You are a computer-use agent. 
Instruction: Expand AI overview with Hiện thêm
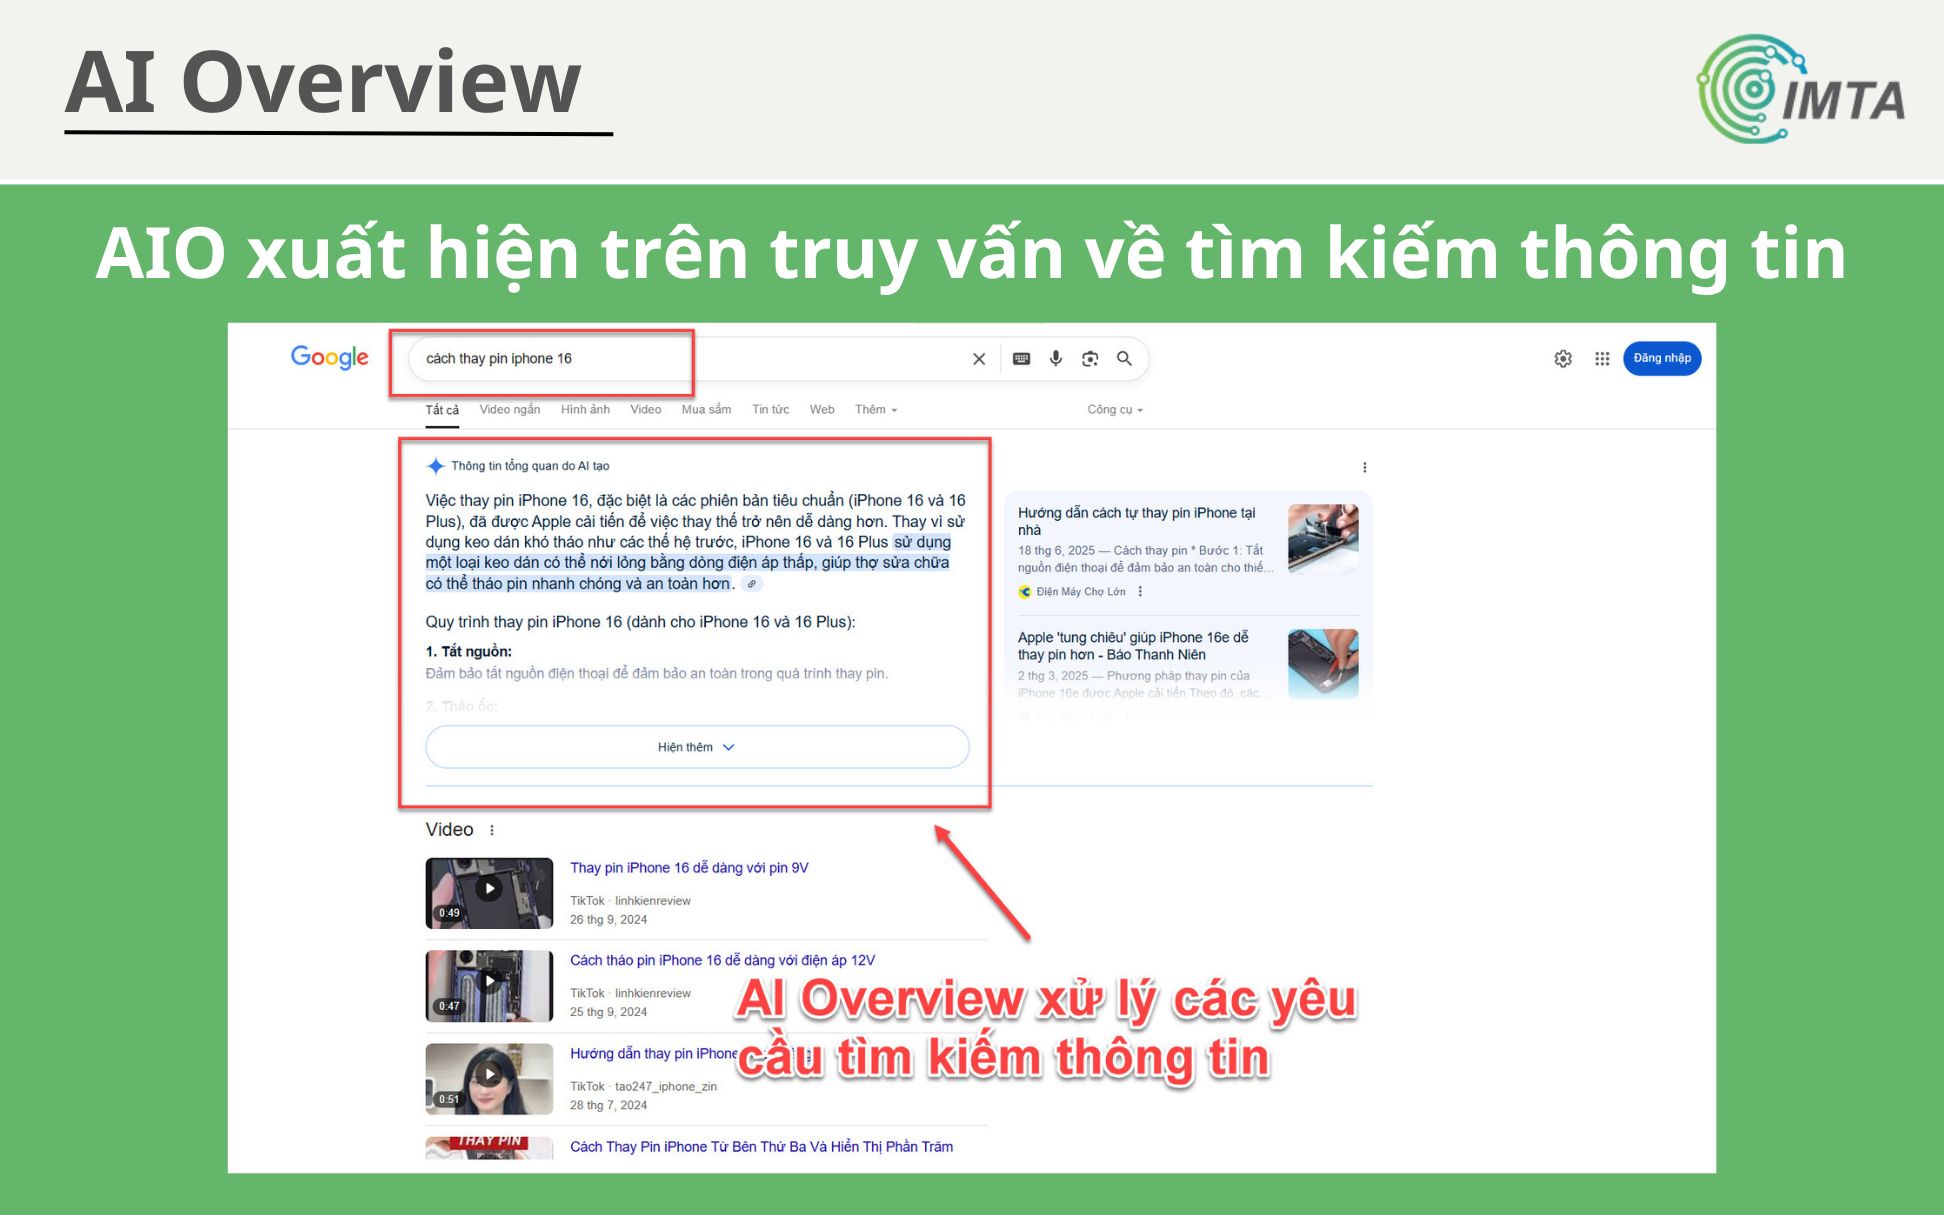click(x=697, y=747)
